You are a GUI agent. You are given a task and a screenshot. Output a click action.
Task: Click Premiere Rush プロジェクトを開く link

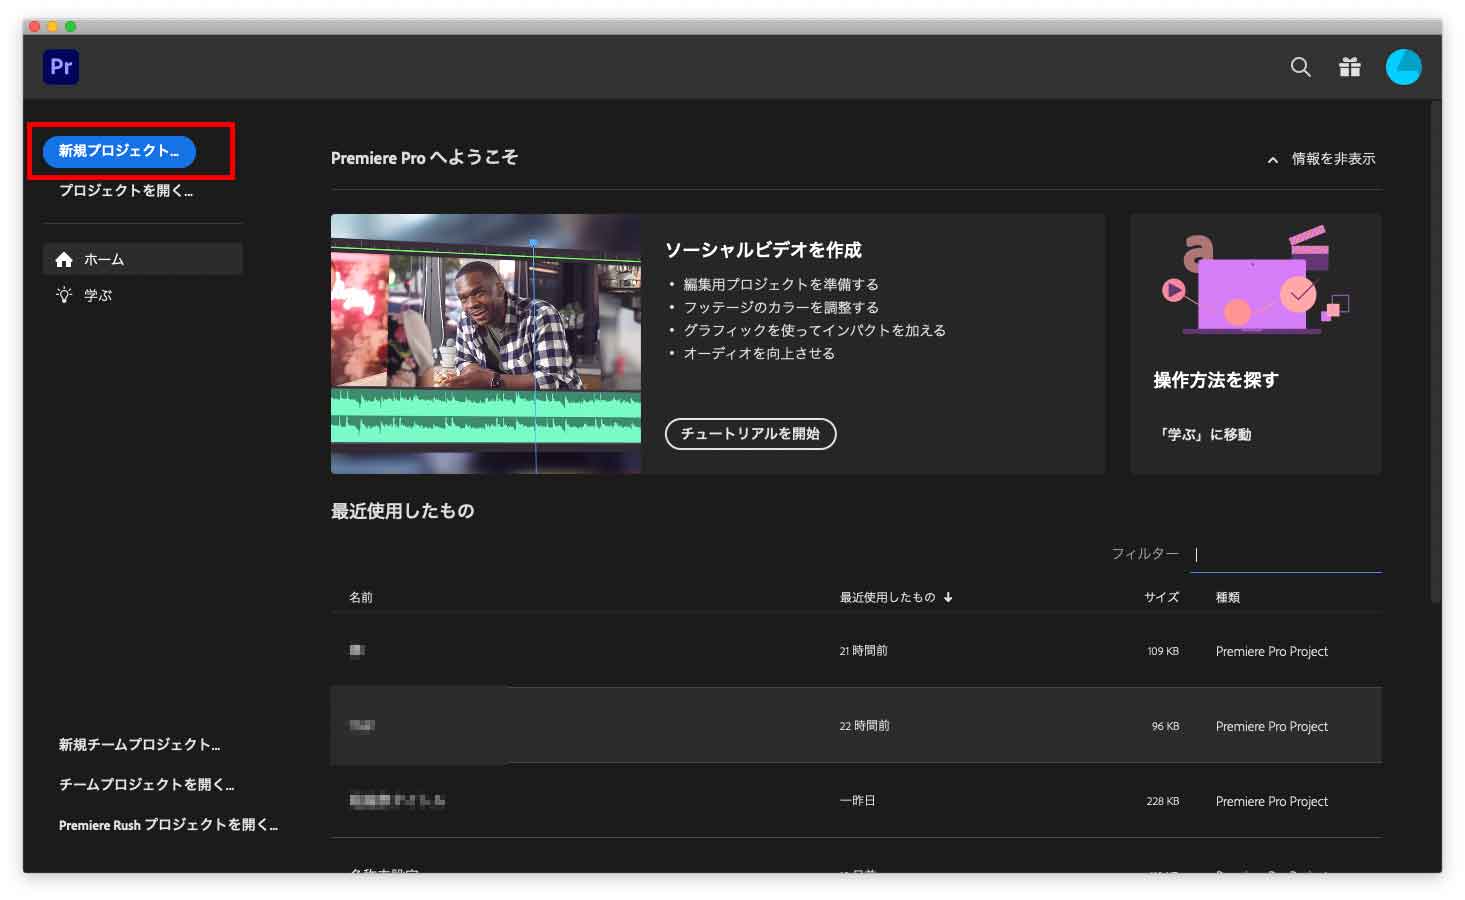pos(168,825)
